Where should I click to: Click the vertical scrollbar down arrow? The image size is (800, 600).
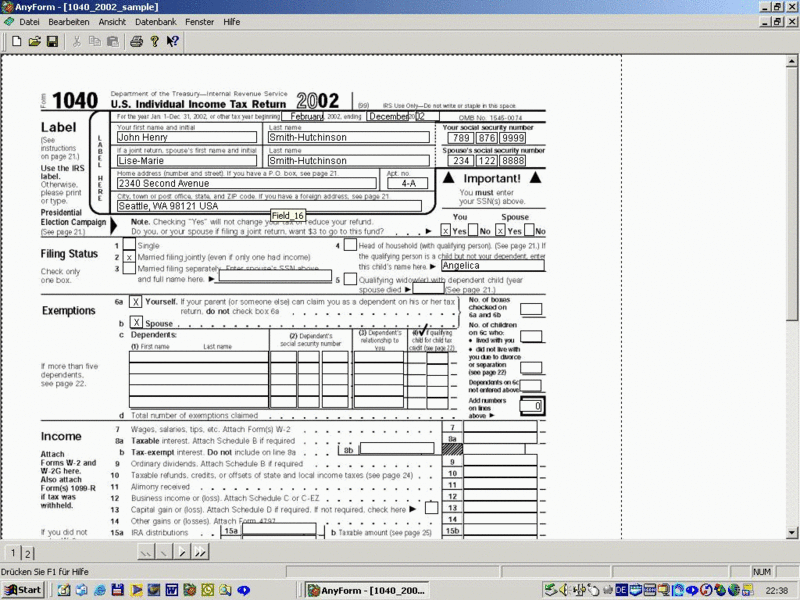pyautogui.click(x=791, y=533)
